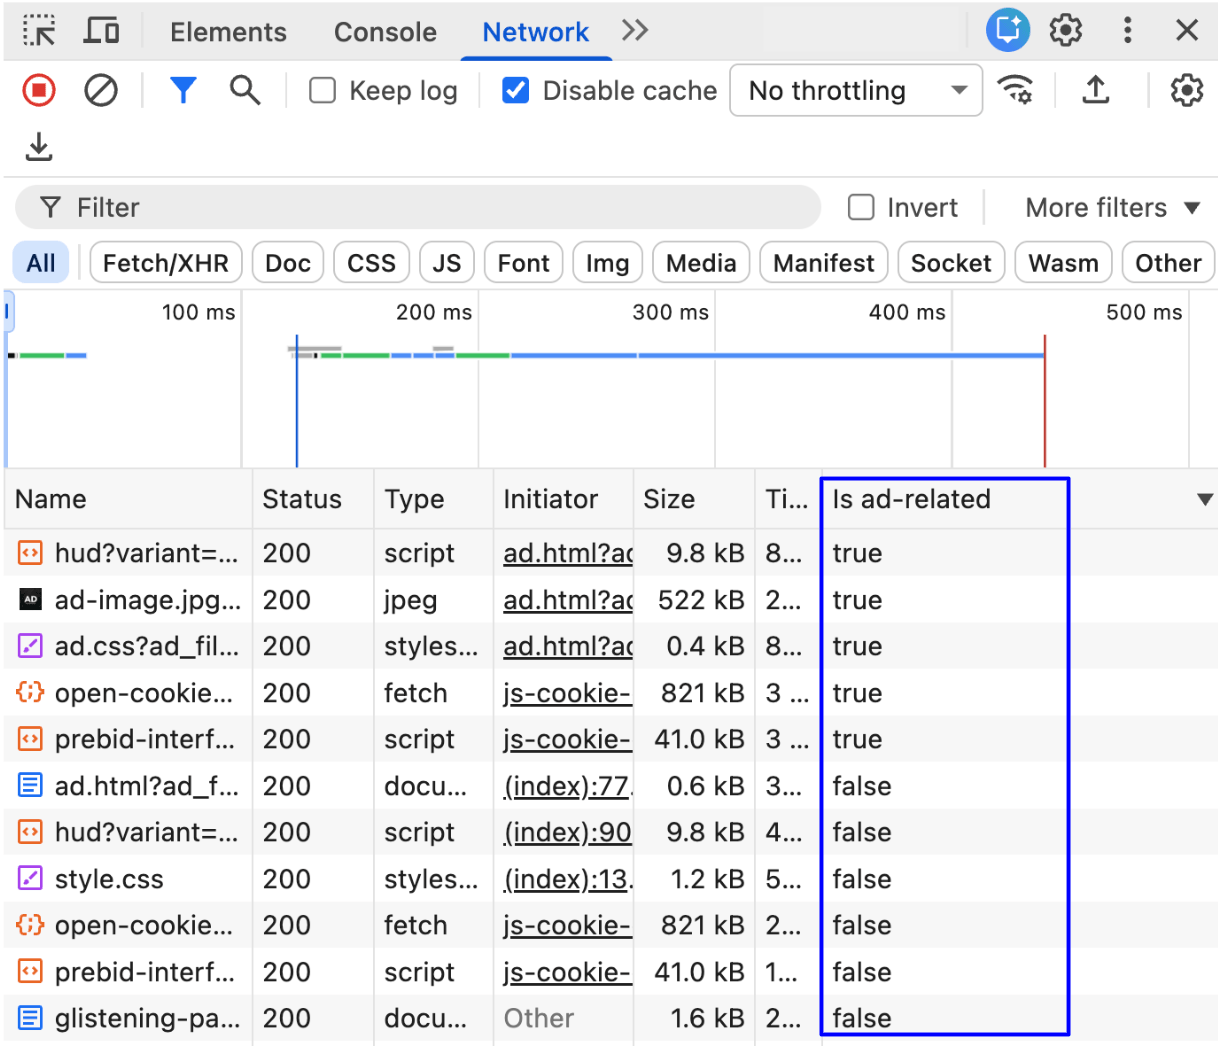Activate the inspect element selector icon

pos(40,31)
